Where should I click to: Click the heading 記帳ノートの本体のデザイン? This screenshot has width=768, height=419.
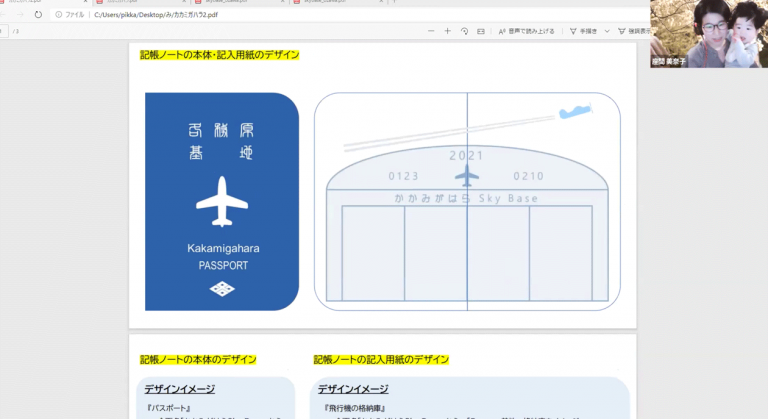(x=198, y=360)
